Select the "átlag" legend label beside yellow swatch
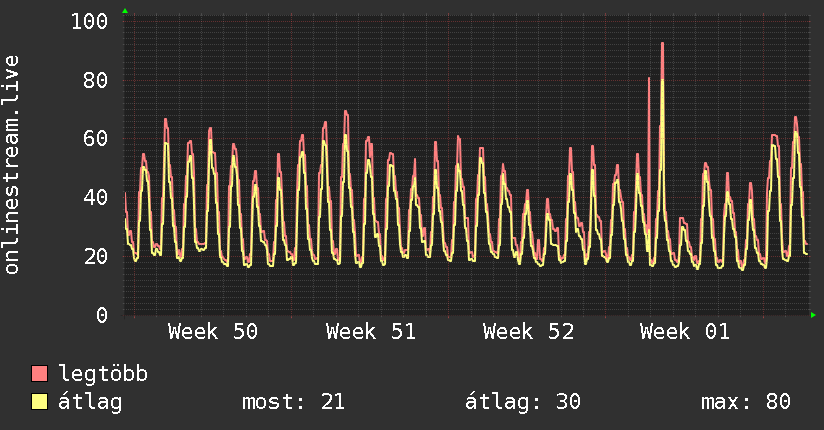 (91, 402)
